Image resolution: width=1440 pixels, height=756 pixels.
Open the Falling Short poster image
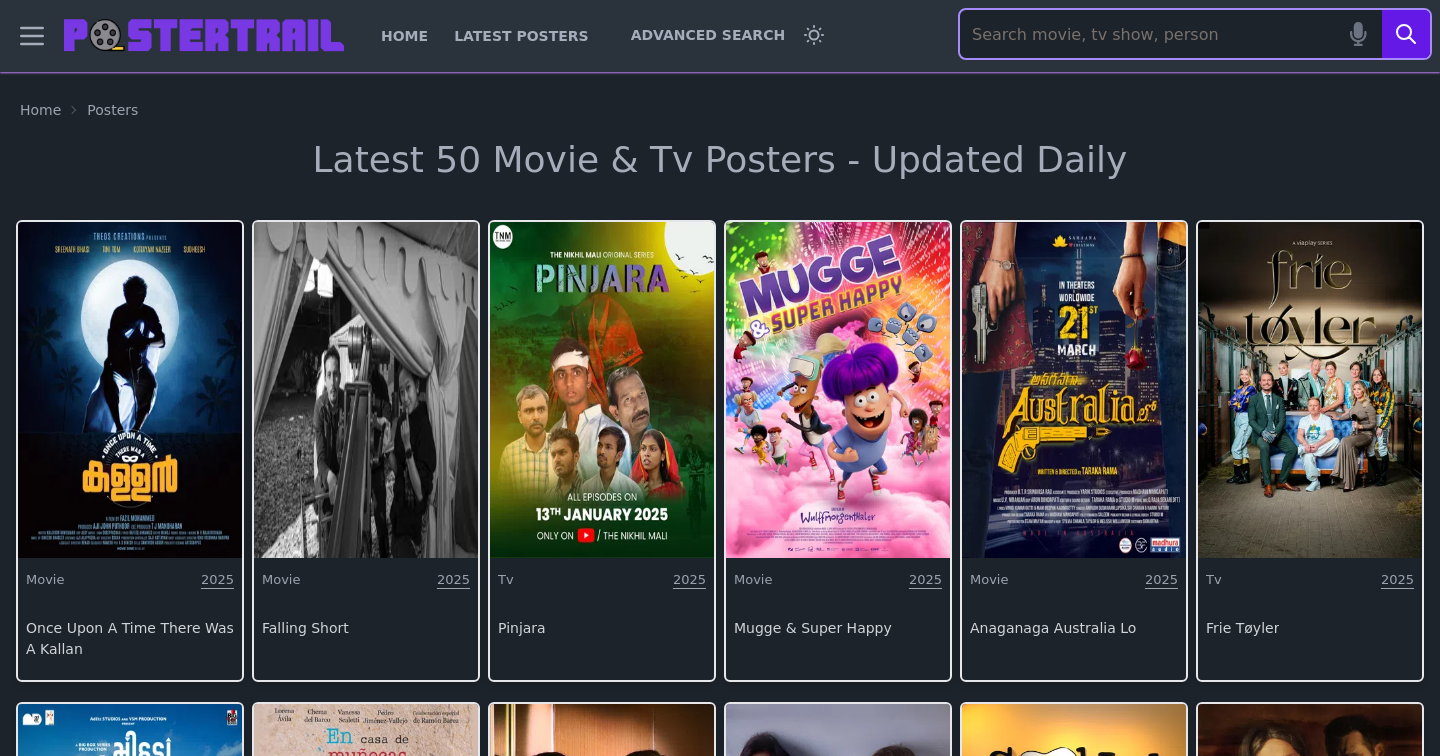click(366, 390)
